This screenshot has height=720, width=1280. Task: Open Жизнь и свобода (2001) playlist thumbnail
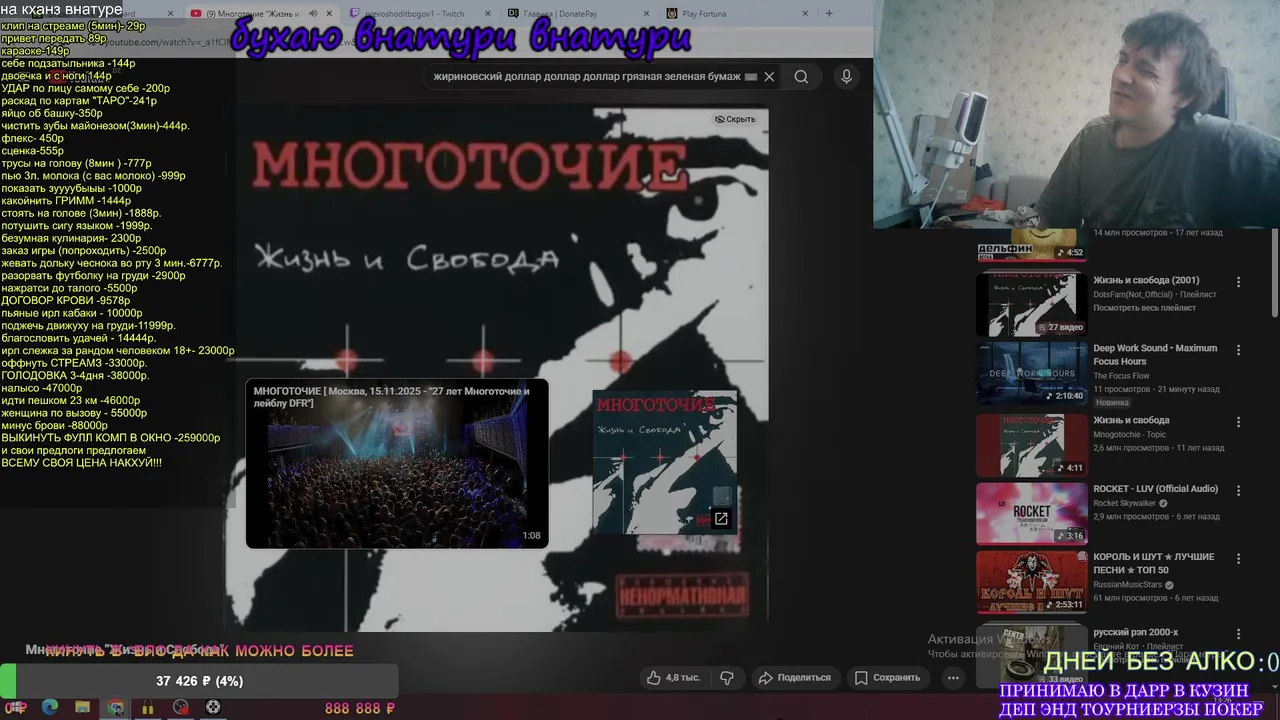[x=1031, y=304]
